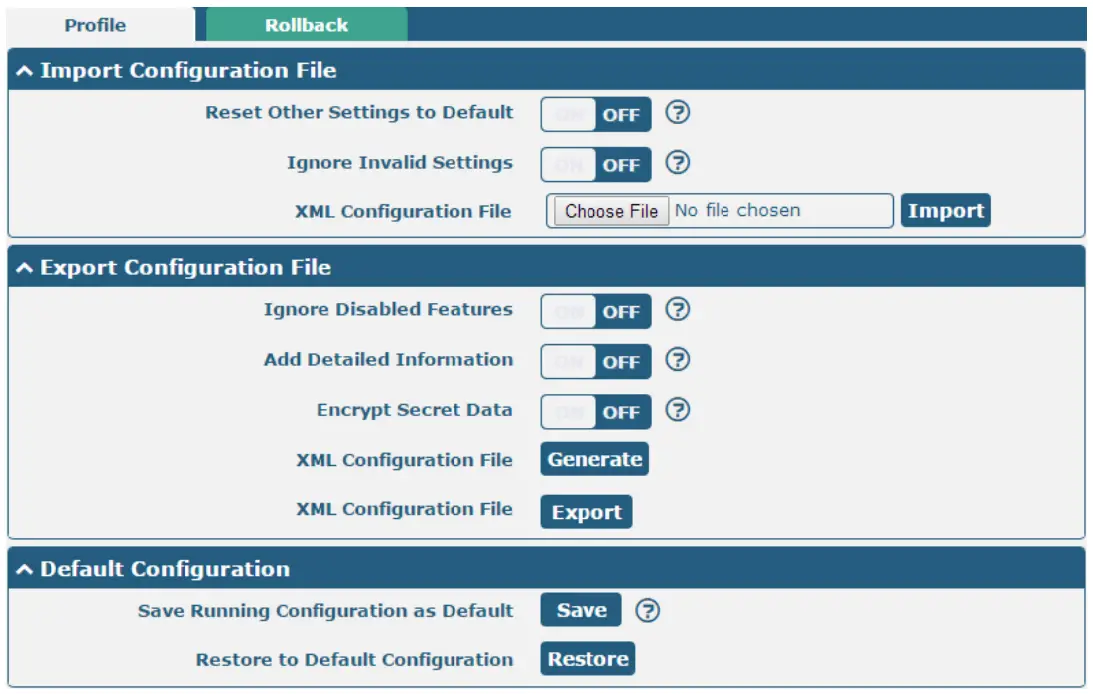This screenshot has width=1093, height=694.
Task: Show help for Add Detailed Information
Action: click(x=678, y=359)
